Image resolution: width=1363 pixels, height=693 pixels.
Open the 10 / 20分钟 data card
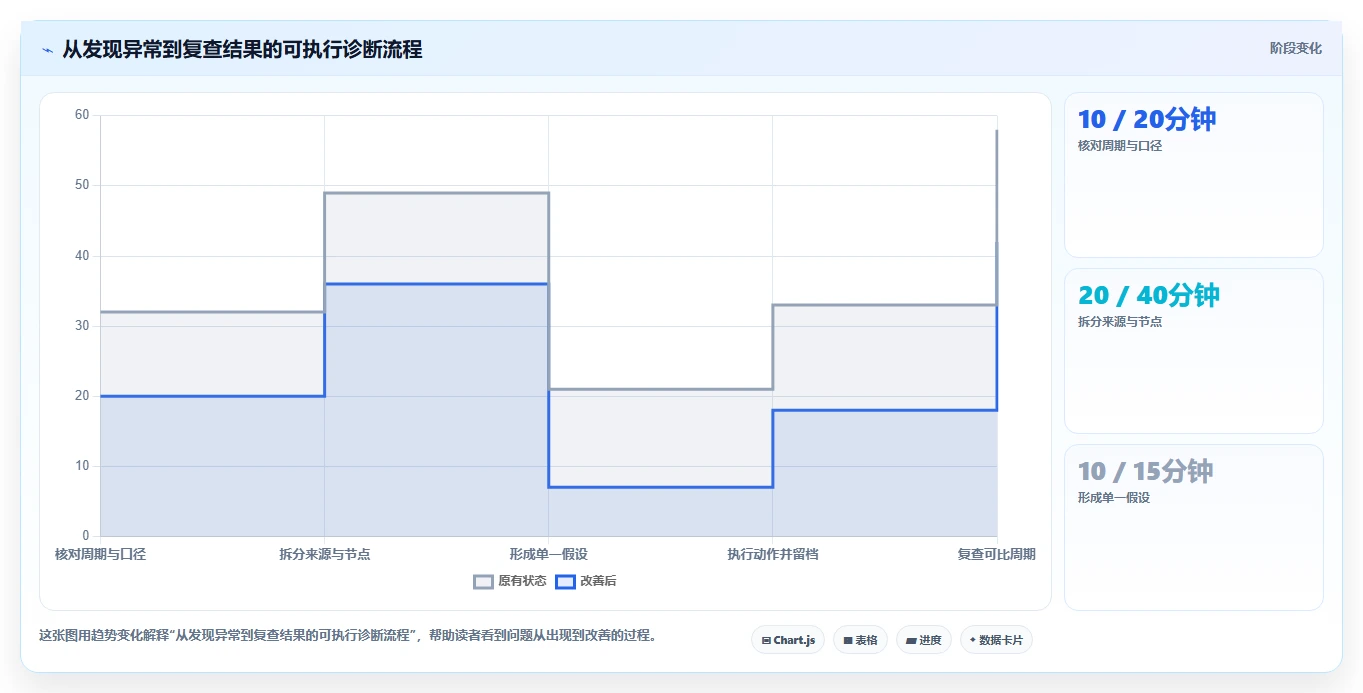(1194, 175)
